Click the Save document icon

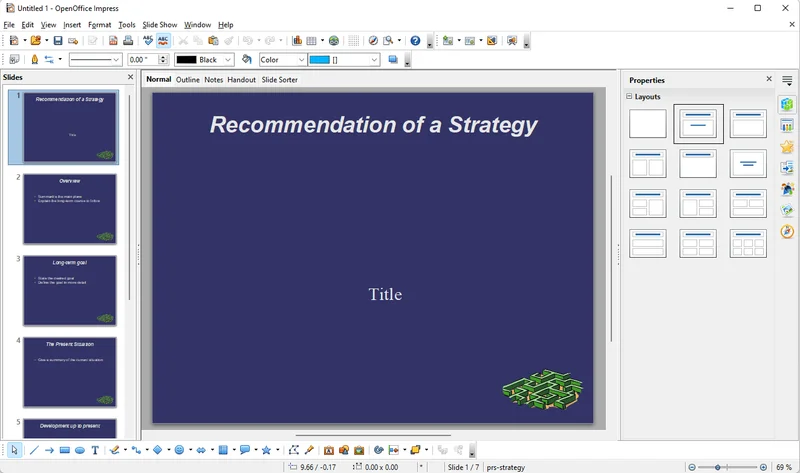tap(58, 41)
